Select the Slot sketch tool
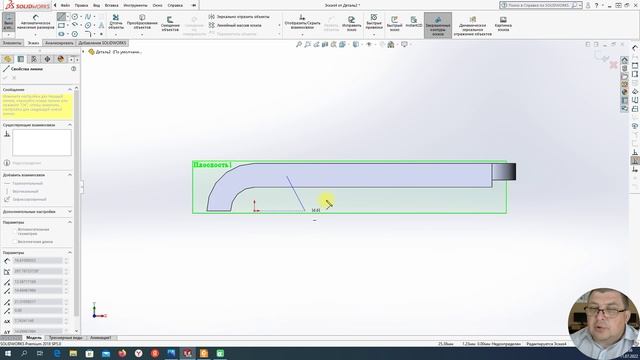 pyautogui.click(x=61, y=34)
